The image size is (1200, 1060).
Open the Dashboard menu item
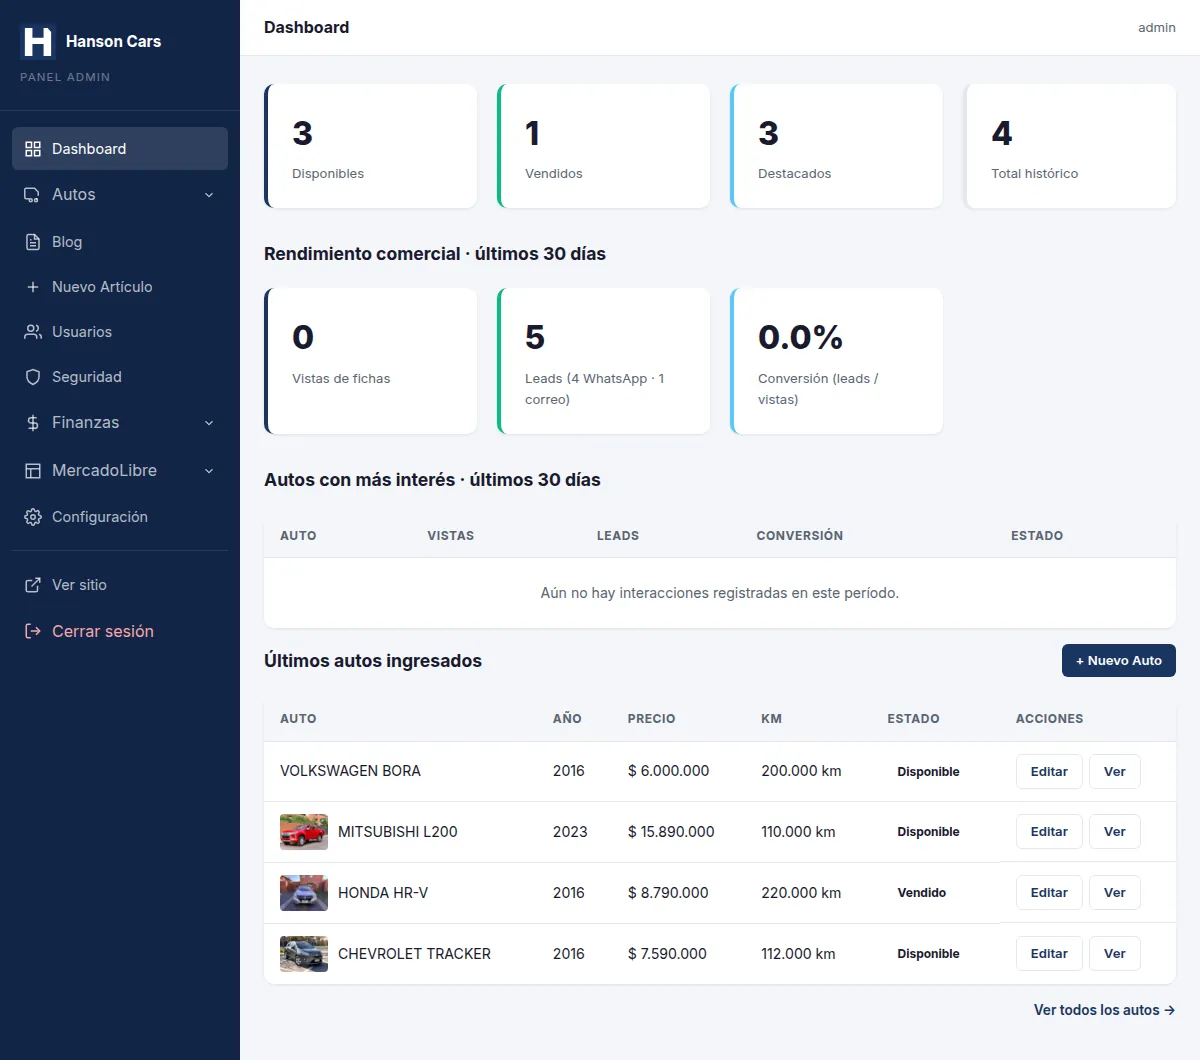click(120, 149)
